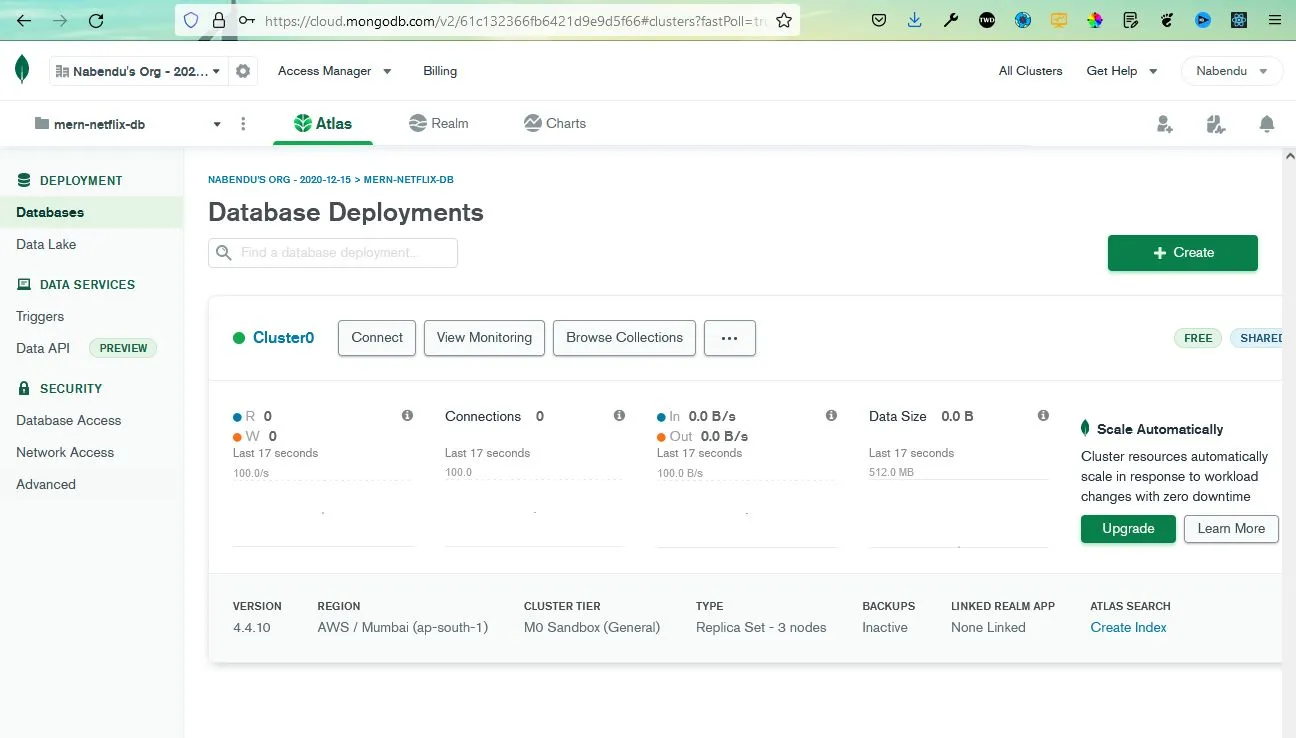The width and height of the screenshot is (1296, 738).
Task: Reload the page with the refresh icon
Action: [96, 20]
